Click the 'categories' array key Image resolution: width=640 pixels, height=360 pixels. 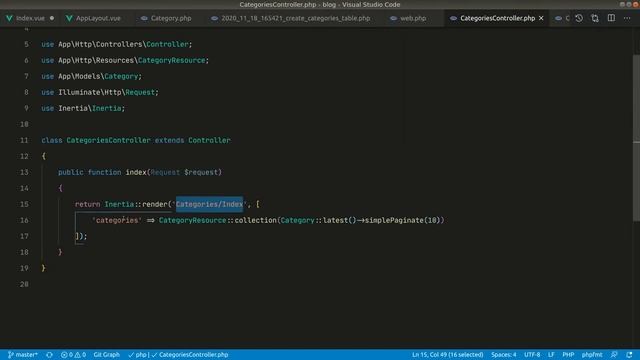[117, 220]
